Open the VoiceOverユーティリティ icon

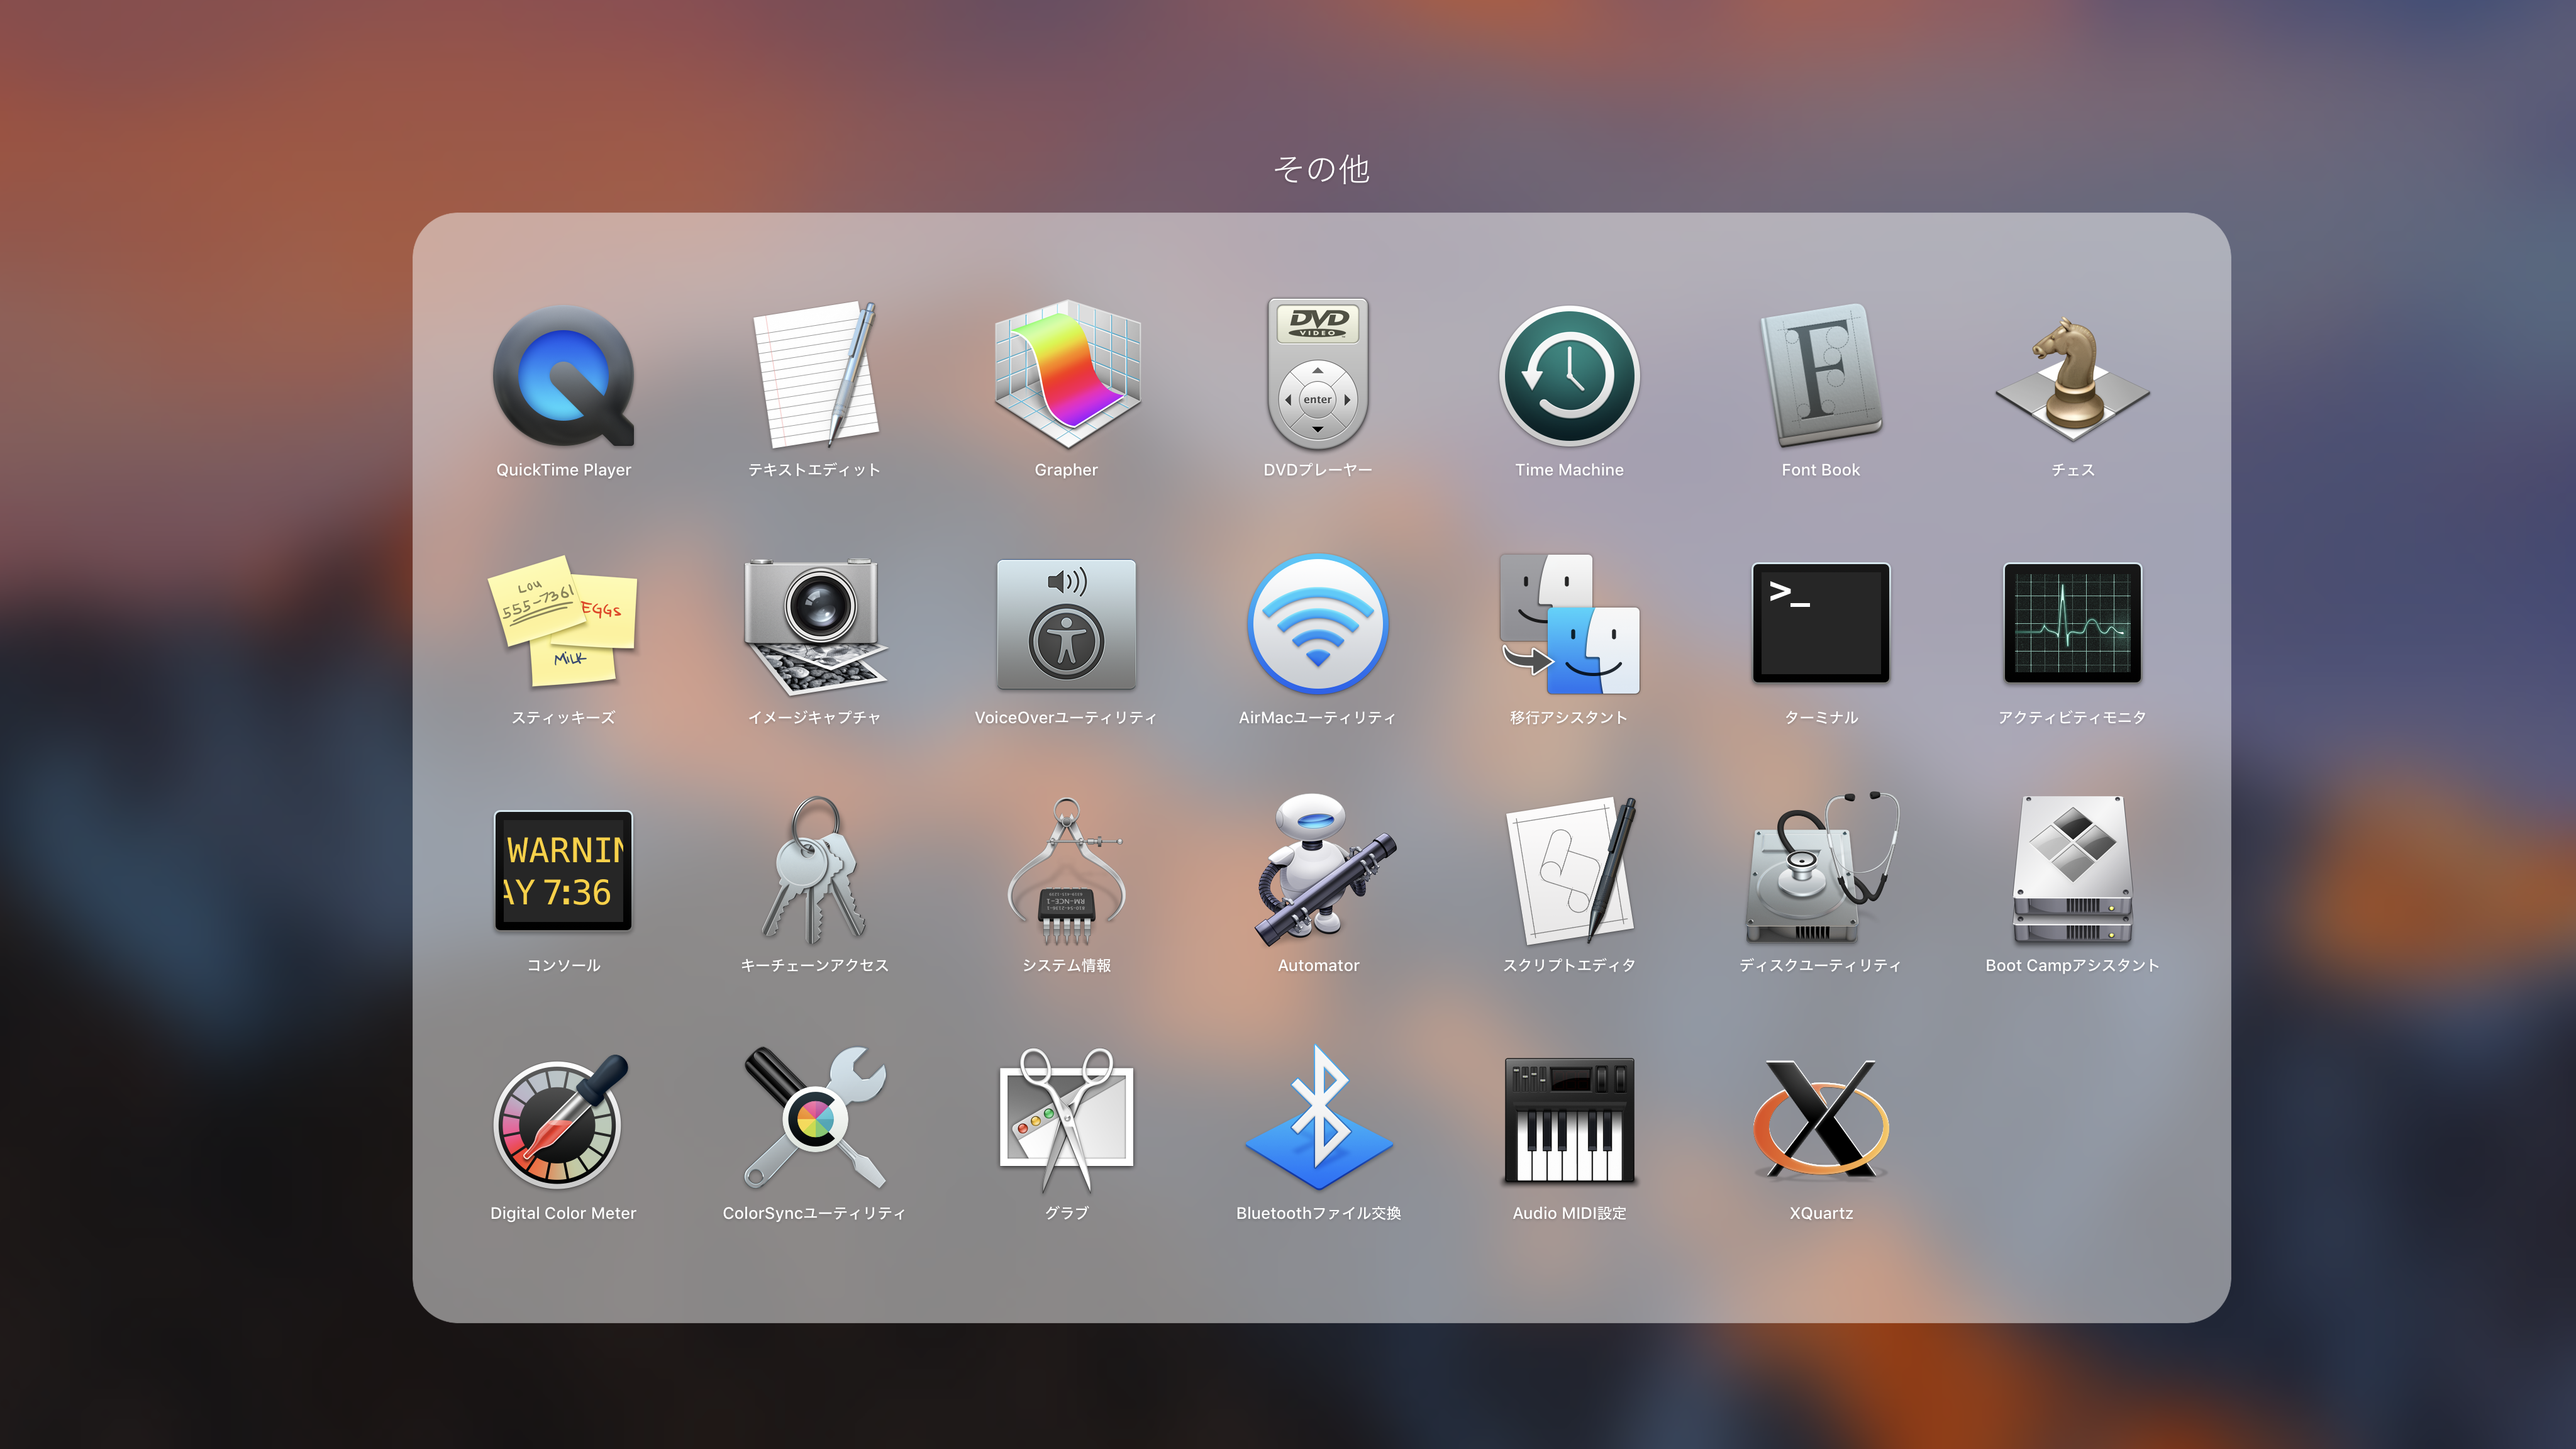click(x=1067, y=624)
